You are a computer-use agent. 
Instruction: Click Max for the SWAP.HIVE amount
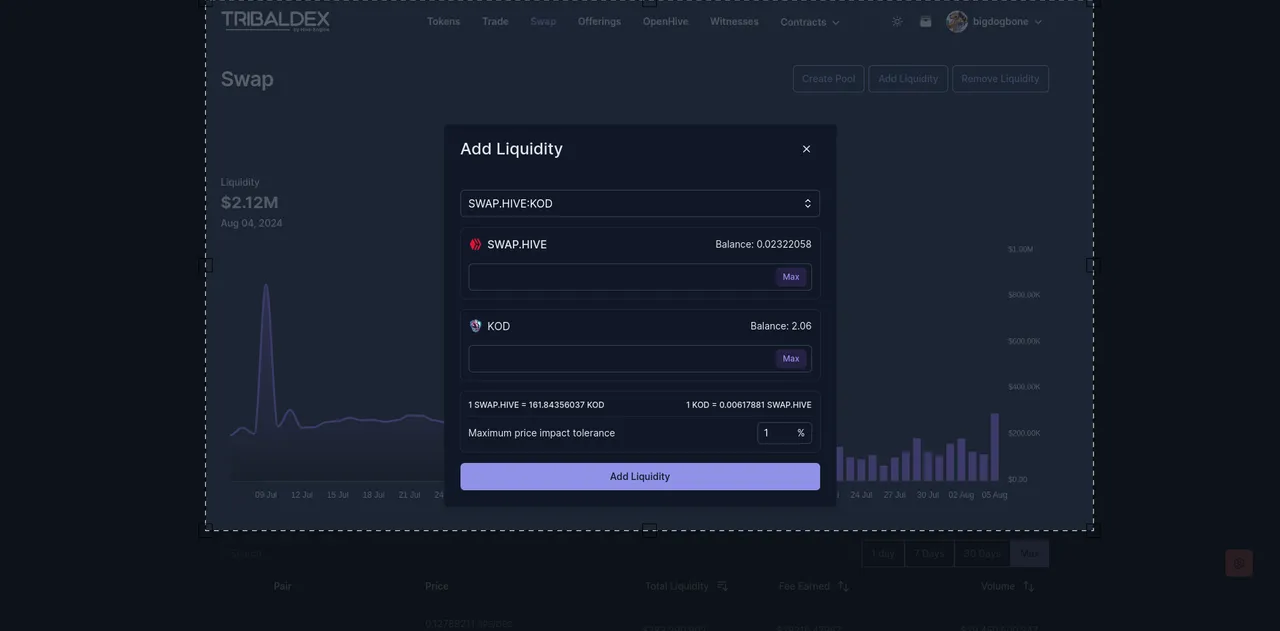point(791,277)
